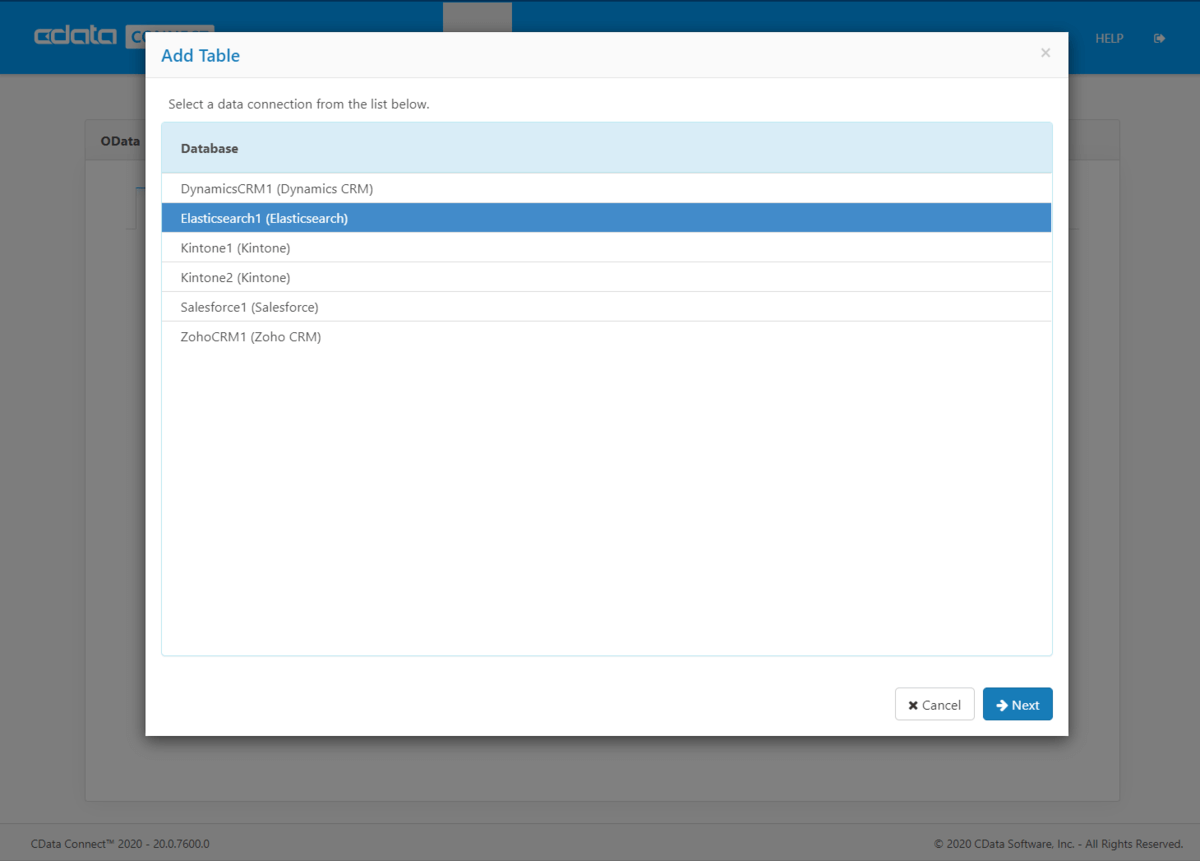This screenshot has height=861, width=1200.
Task: Click the logout icon in header
Action: pyautogui.click(x=1159, y=38)
